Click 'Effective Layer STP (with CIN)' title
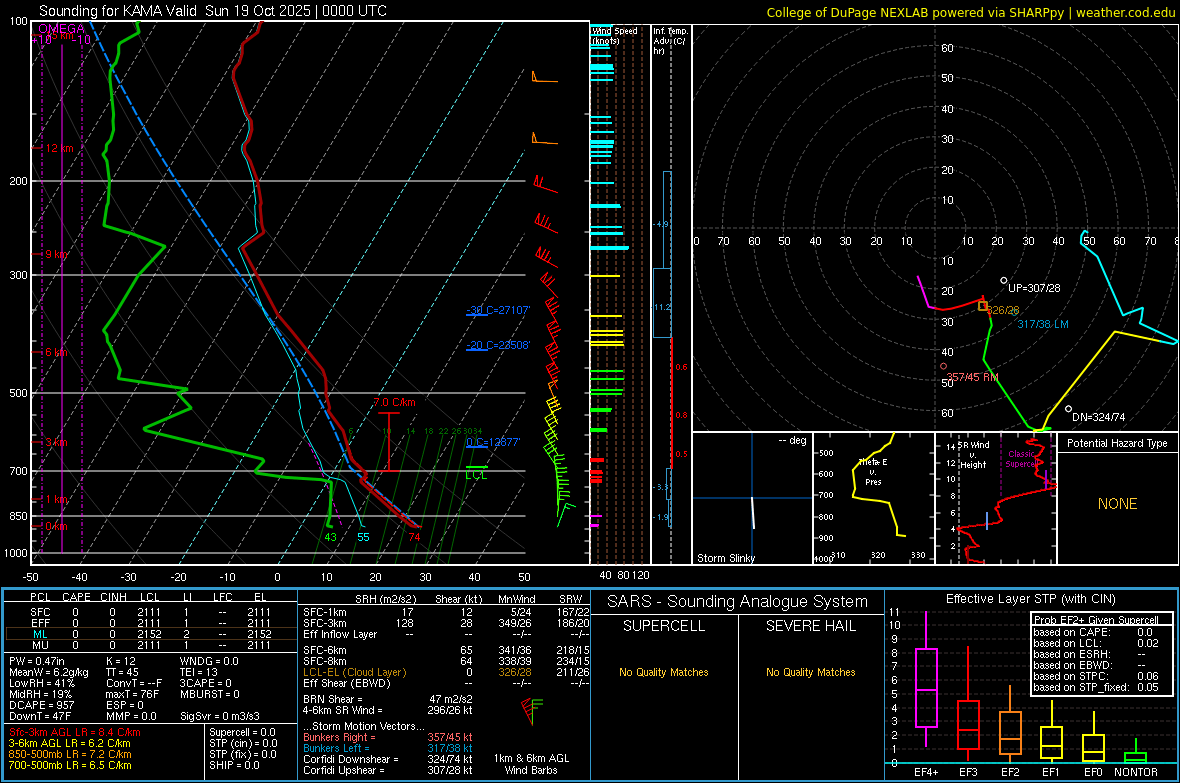The height and width of the screenshot is (783, 1180). (x=1030, y=599)
